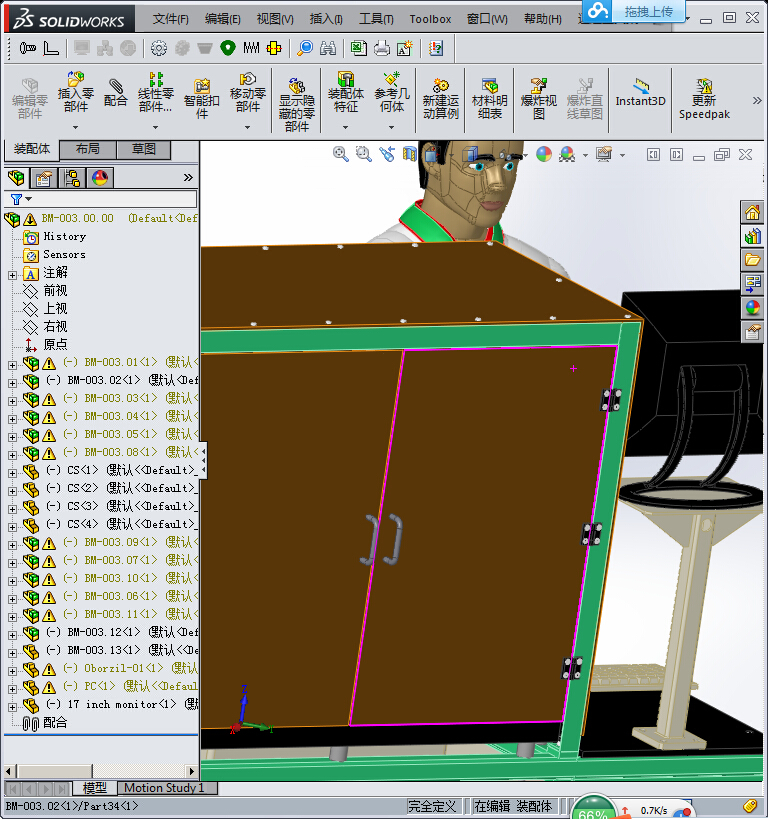Click the Insert Components icon (插入零部件)
The height and width of the screenshot is (819, 768).
coord(75,92)
